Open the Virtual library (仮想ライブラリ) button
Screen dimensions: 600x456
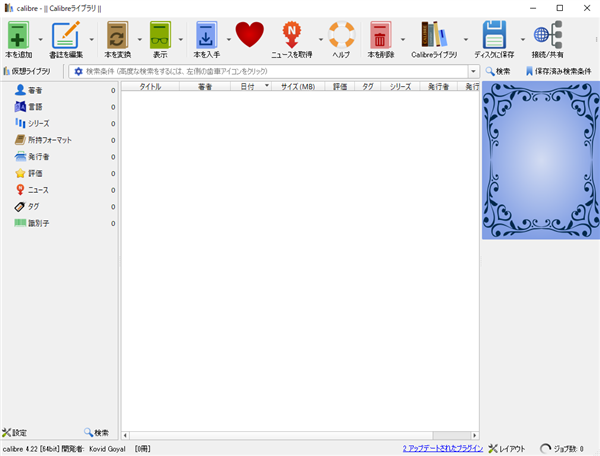coord(27,72)
